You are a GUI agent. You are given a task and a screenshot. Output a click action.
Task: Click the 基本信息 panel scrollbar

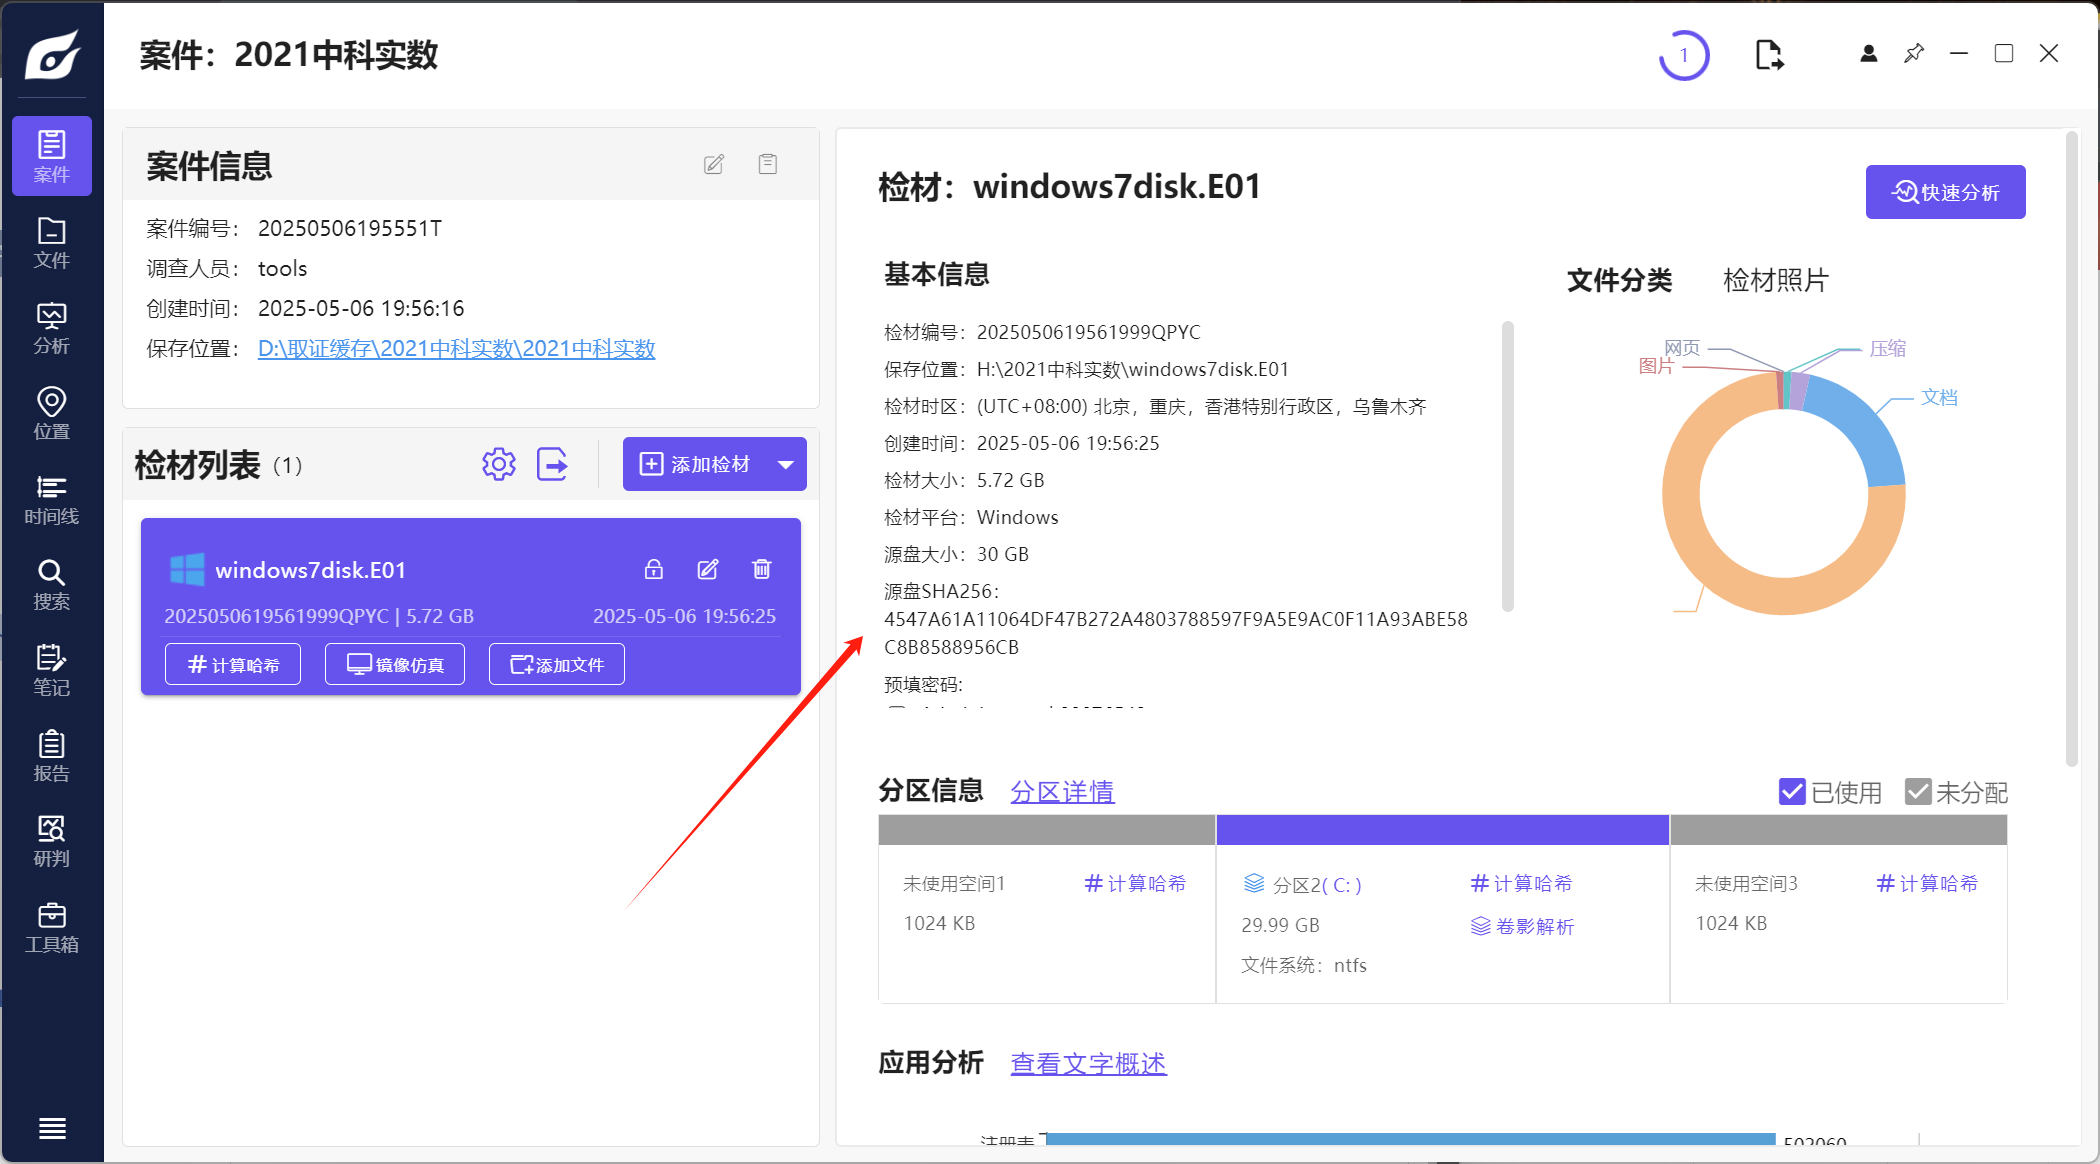(1507, 465)
